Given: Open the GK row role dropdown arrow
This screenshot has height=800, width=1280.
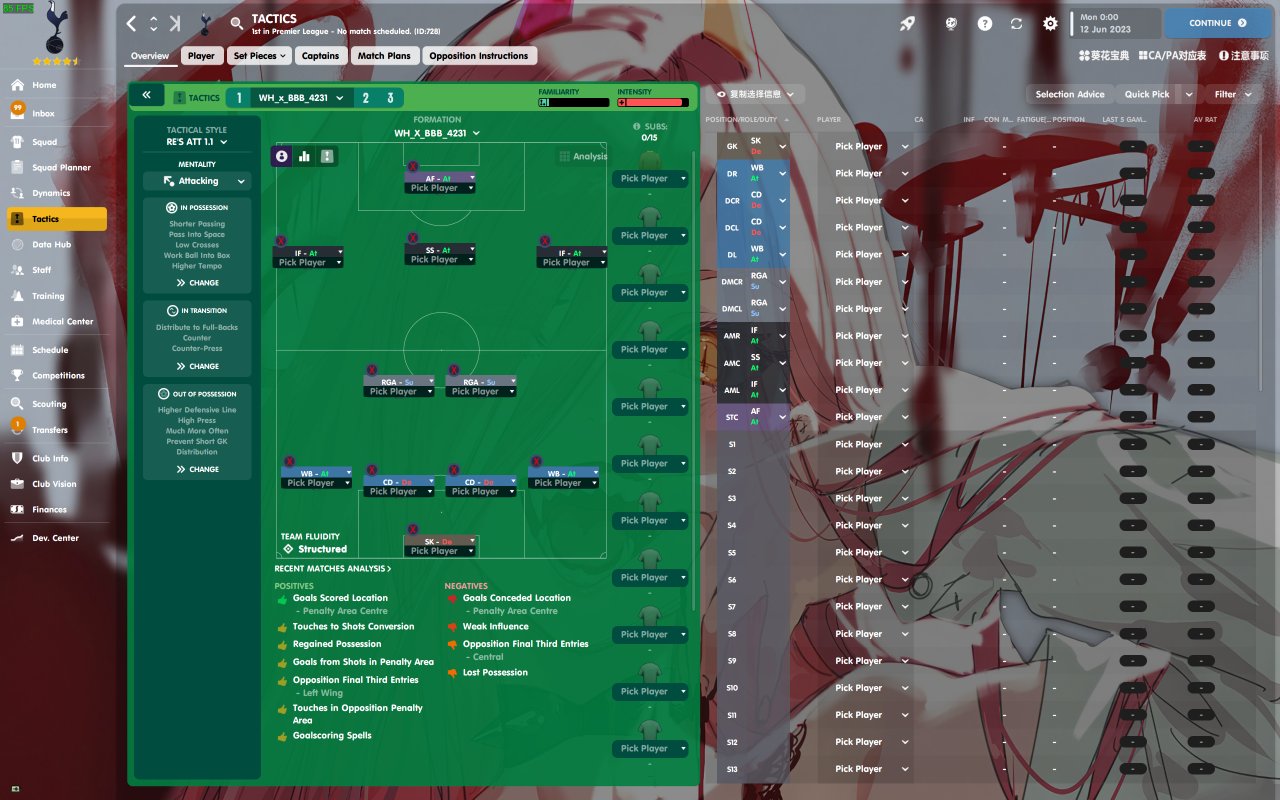Looking at the screenshot, I should [x=782, y=146].
